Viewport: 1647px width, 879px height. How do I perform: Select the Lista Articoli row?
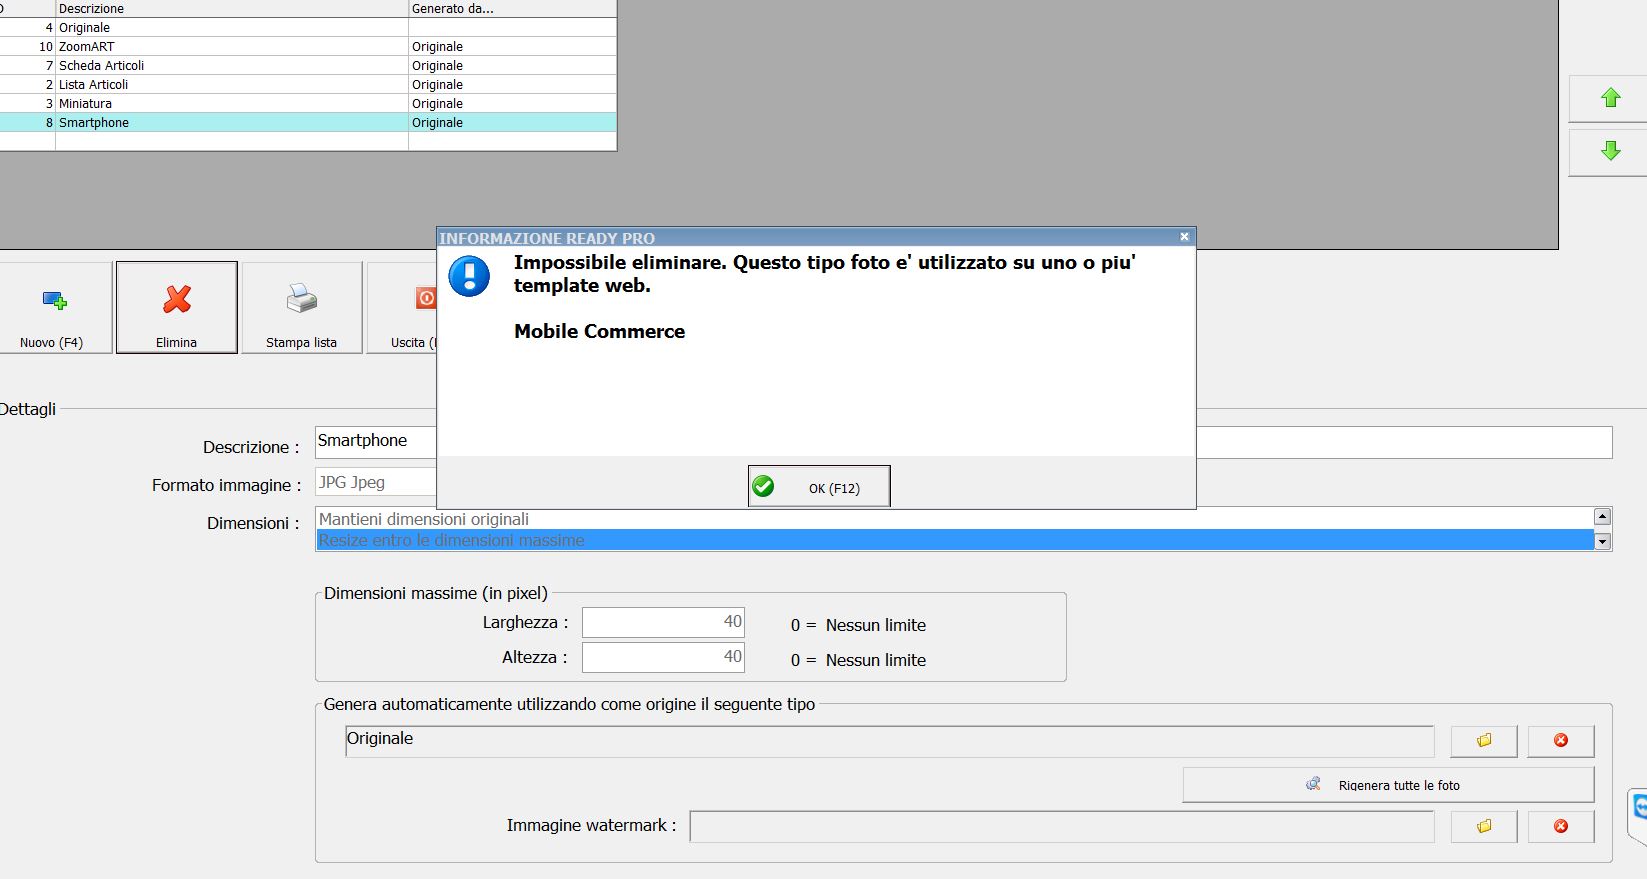point(308,85)
